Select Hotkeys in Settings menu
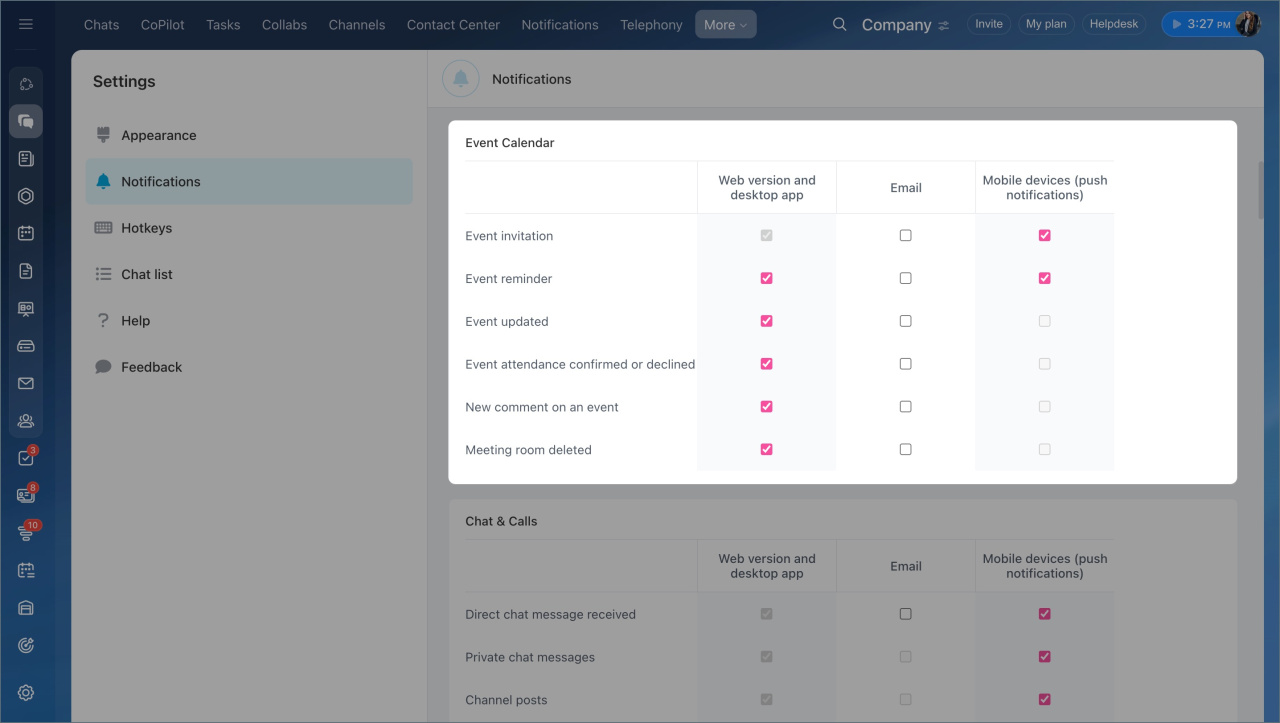This screenshot has width=1280, height=723. (x=147, y=228)
